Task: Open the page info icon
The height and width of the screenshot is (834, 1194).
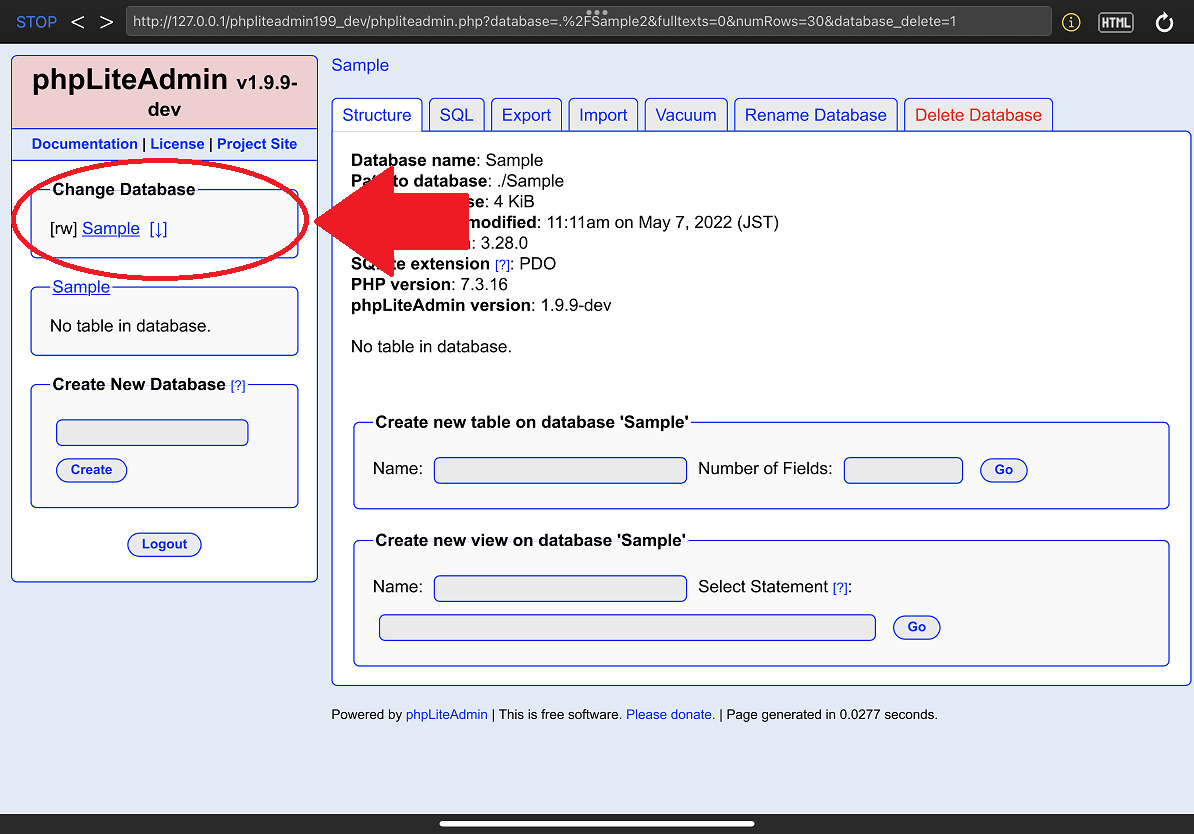Action: (1071, 22)
